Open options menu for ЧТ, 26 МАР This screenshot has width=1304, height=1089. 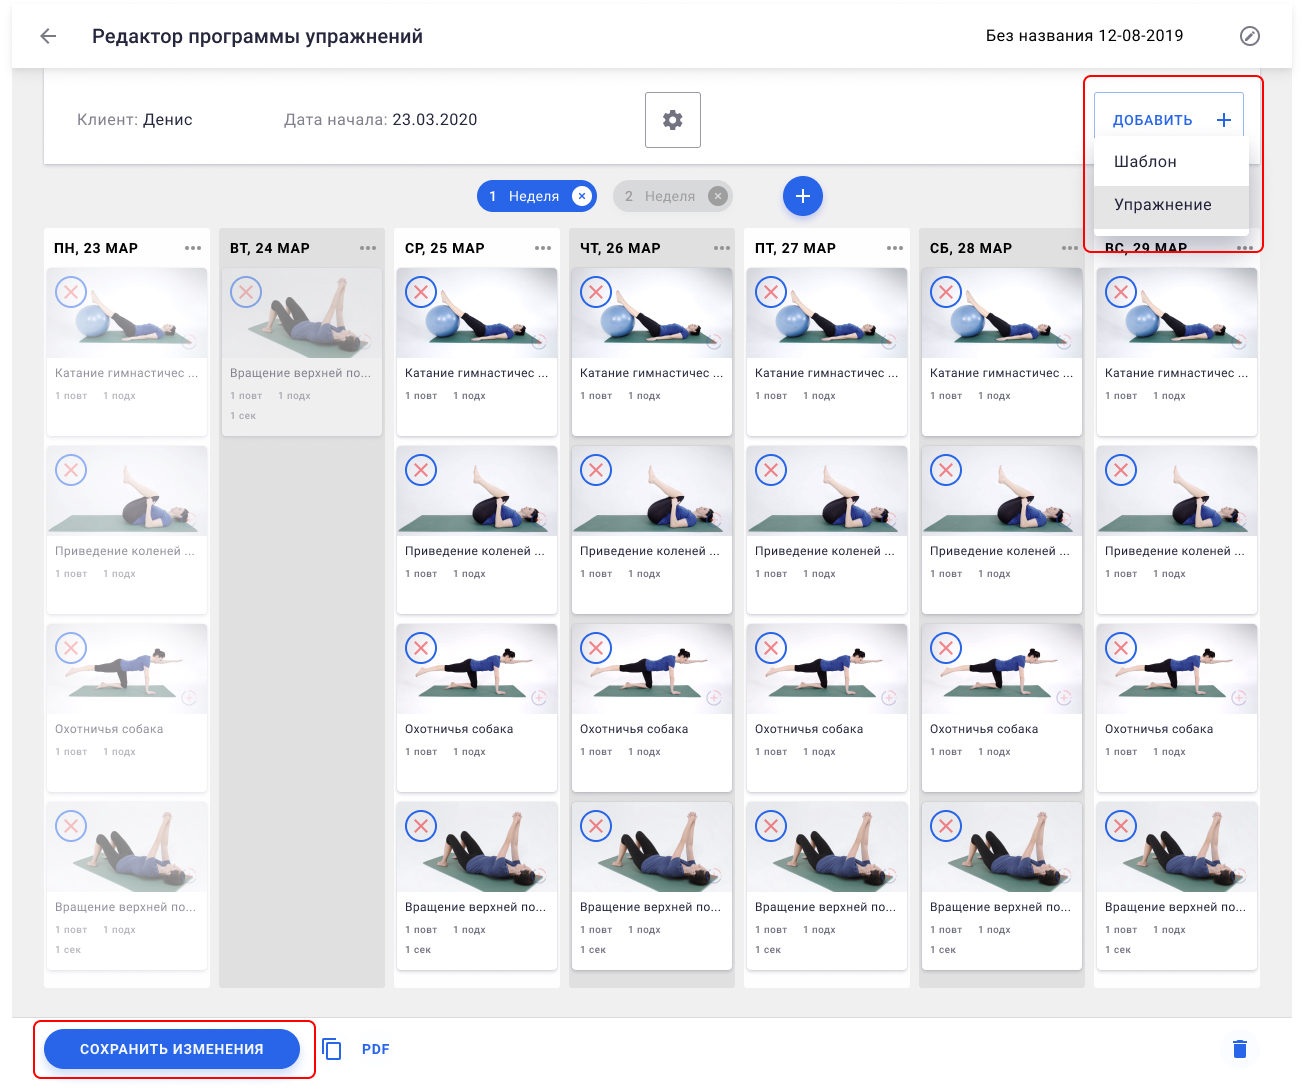pyautogui.click(x=722, y=248)
